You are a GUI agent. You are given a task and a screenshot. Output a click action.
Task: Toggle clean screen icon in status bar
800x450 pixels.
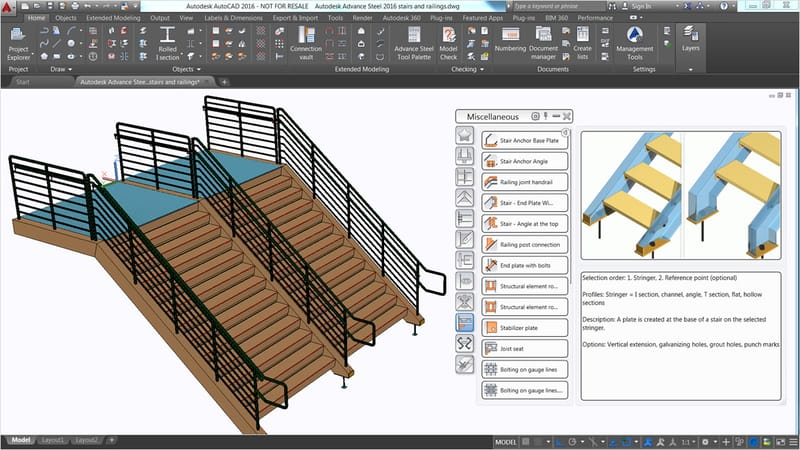(780, 442)
